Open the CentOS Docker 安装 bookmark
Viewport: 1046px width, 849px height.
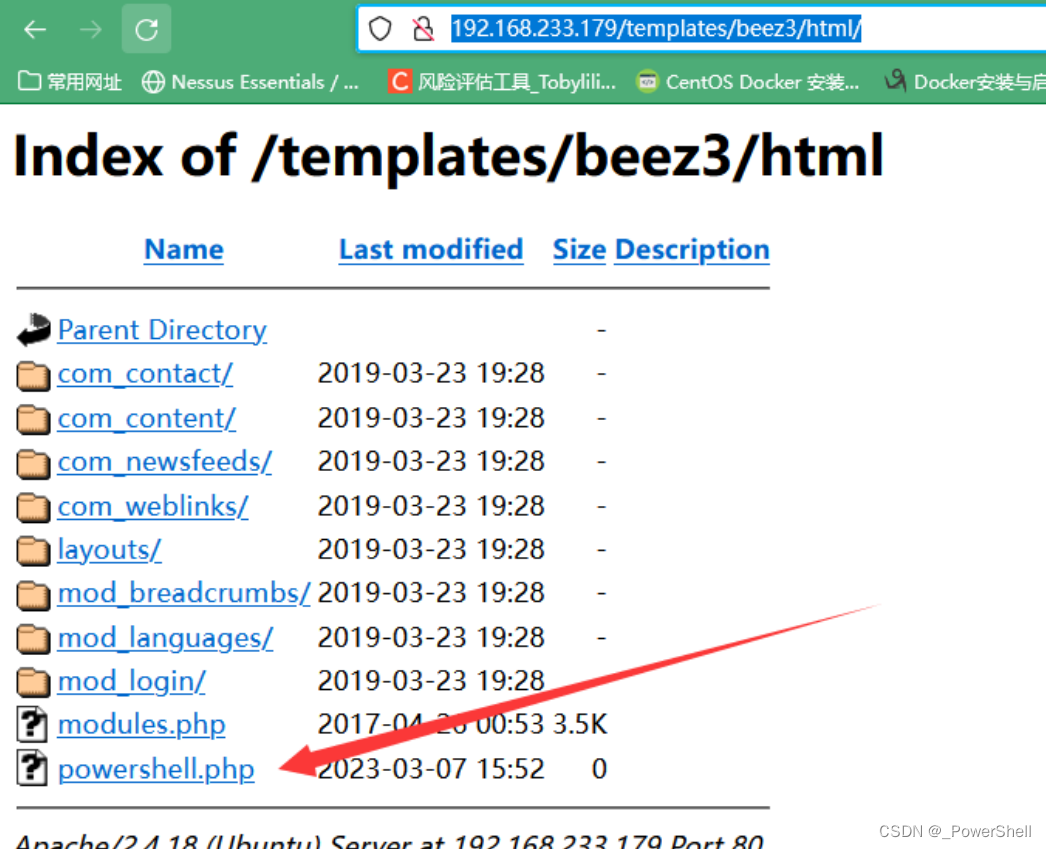click(747, 82)
